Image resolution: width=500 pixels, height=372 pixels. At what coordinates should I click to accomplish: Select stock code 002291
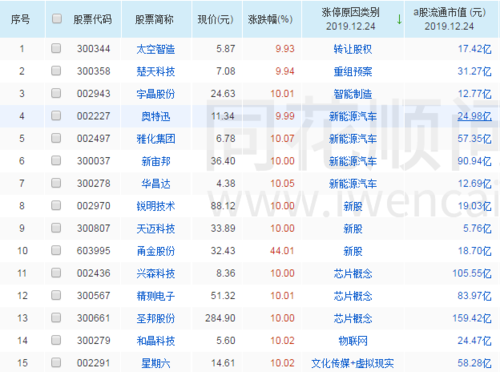[93, 363]
